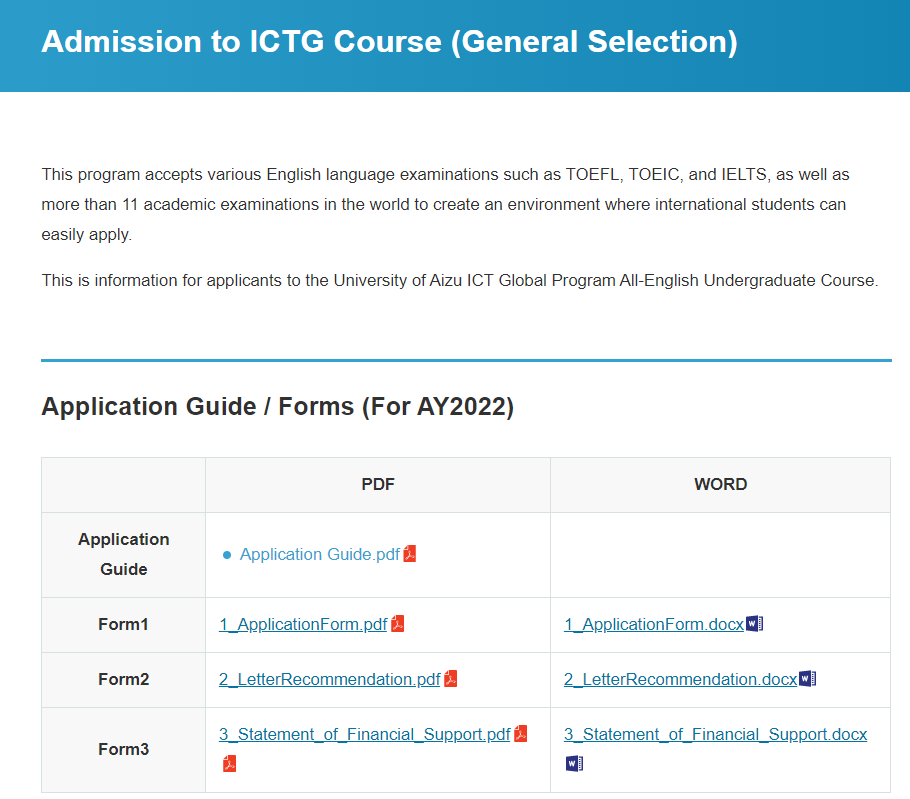Image resolution: width=910 pixels, height=799 pixels.
Task: Click PDF icon right of 3_Statement_of_Financial_Support.pdf
Action: coord(521,734)
